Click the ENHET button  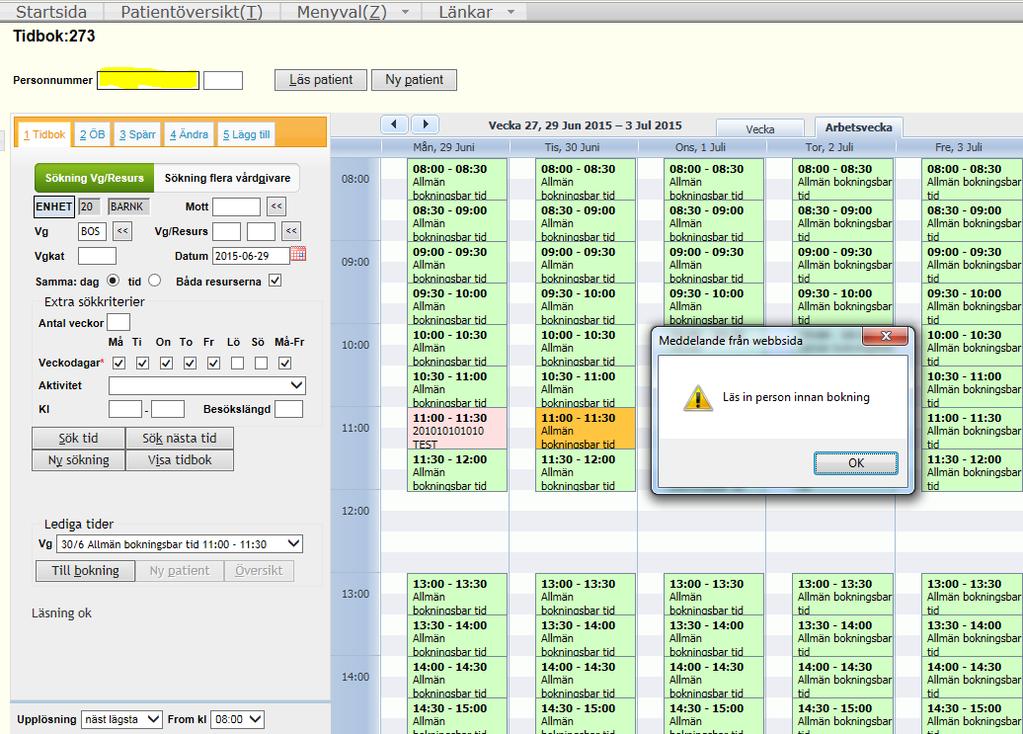[53, 207]
